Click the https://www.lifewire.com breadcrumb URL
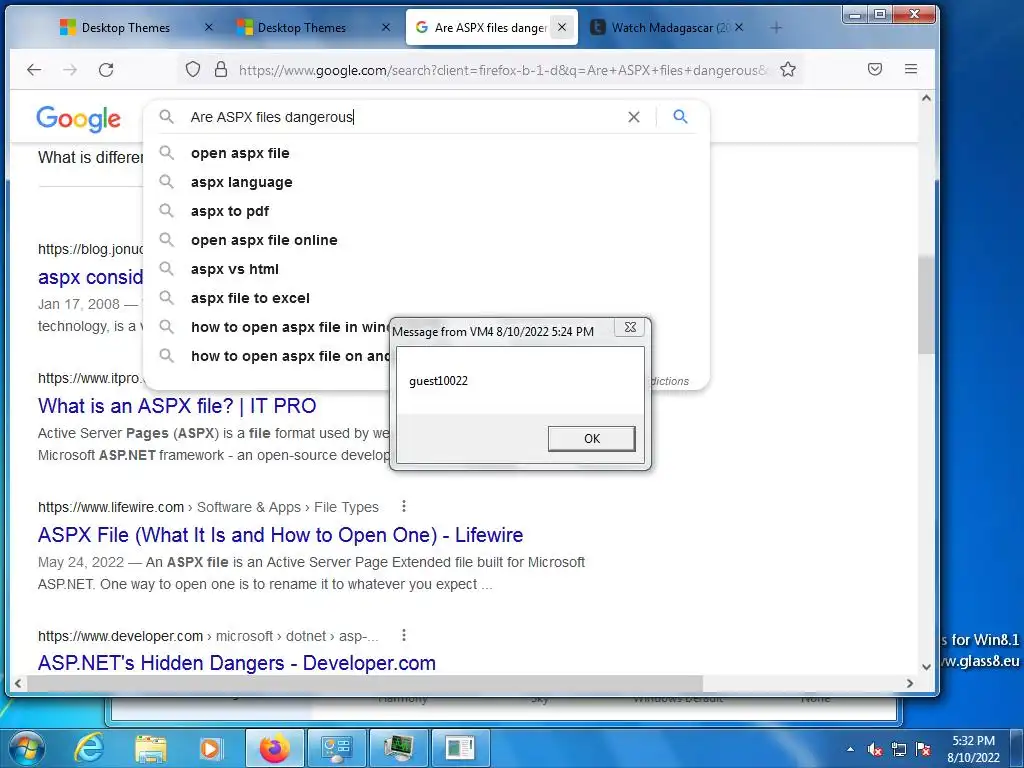 click(111, 507)
